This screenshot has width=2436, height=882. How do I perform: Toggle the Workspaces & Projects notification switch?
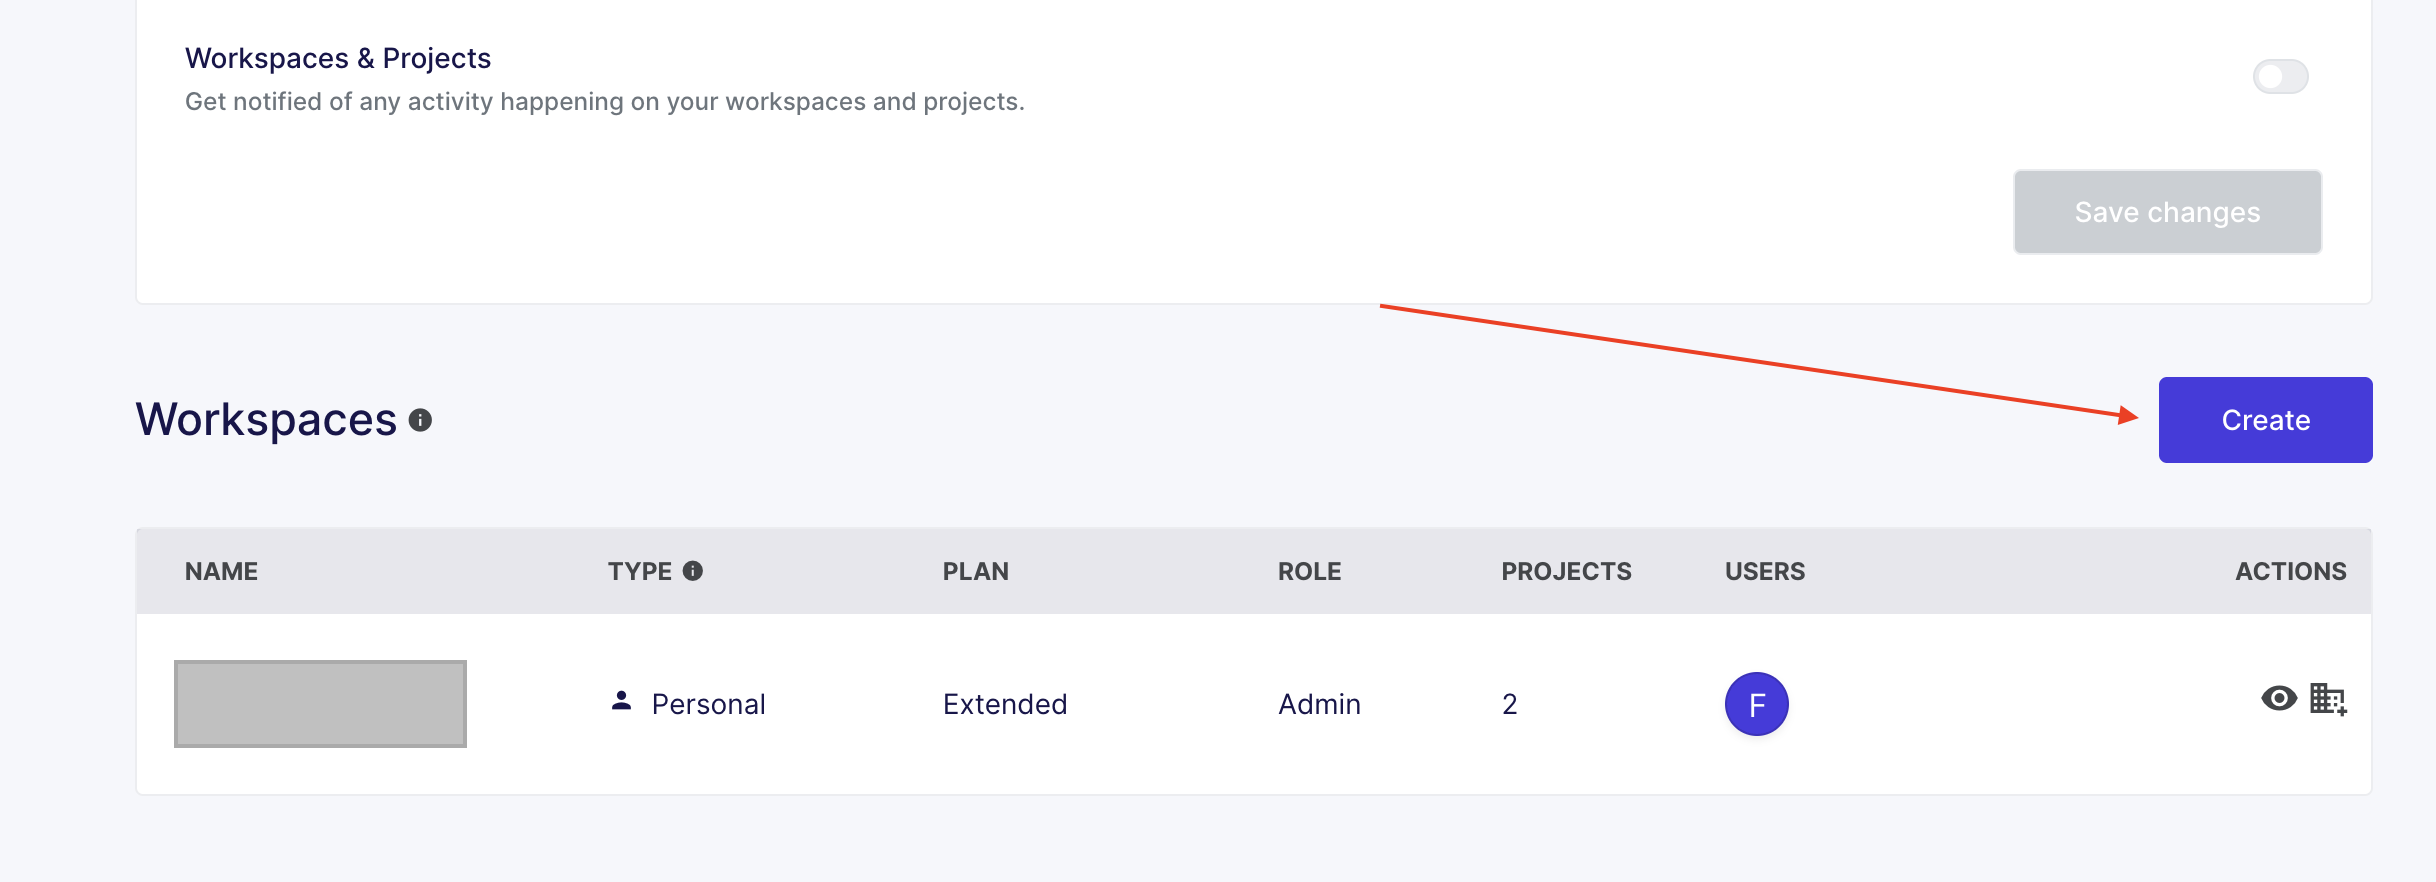2279,77
